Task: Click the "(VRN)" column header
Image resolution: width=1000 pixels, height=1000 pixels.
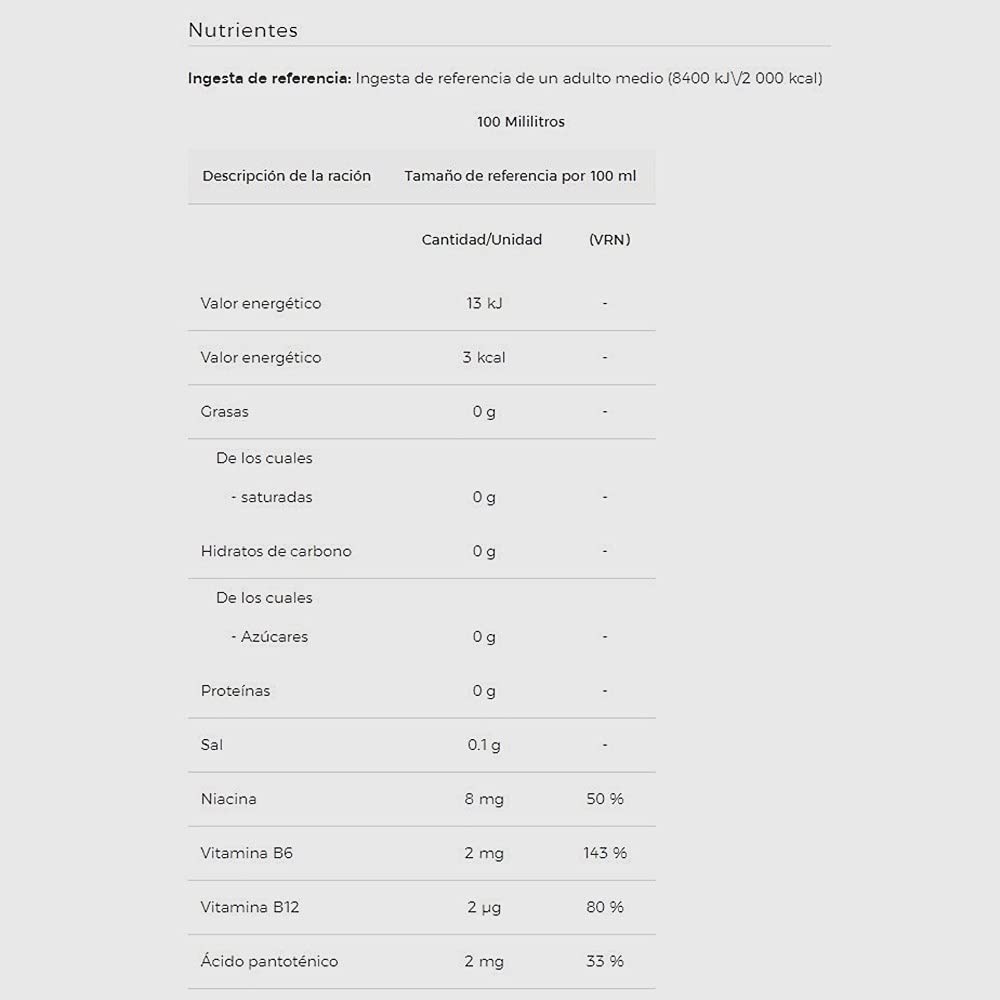Action: [609, 240]
